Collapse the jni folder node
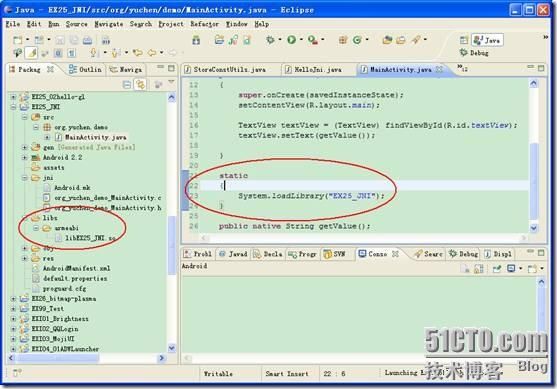 point(25,178)
